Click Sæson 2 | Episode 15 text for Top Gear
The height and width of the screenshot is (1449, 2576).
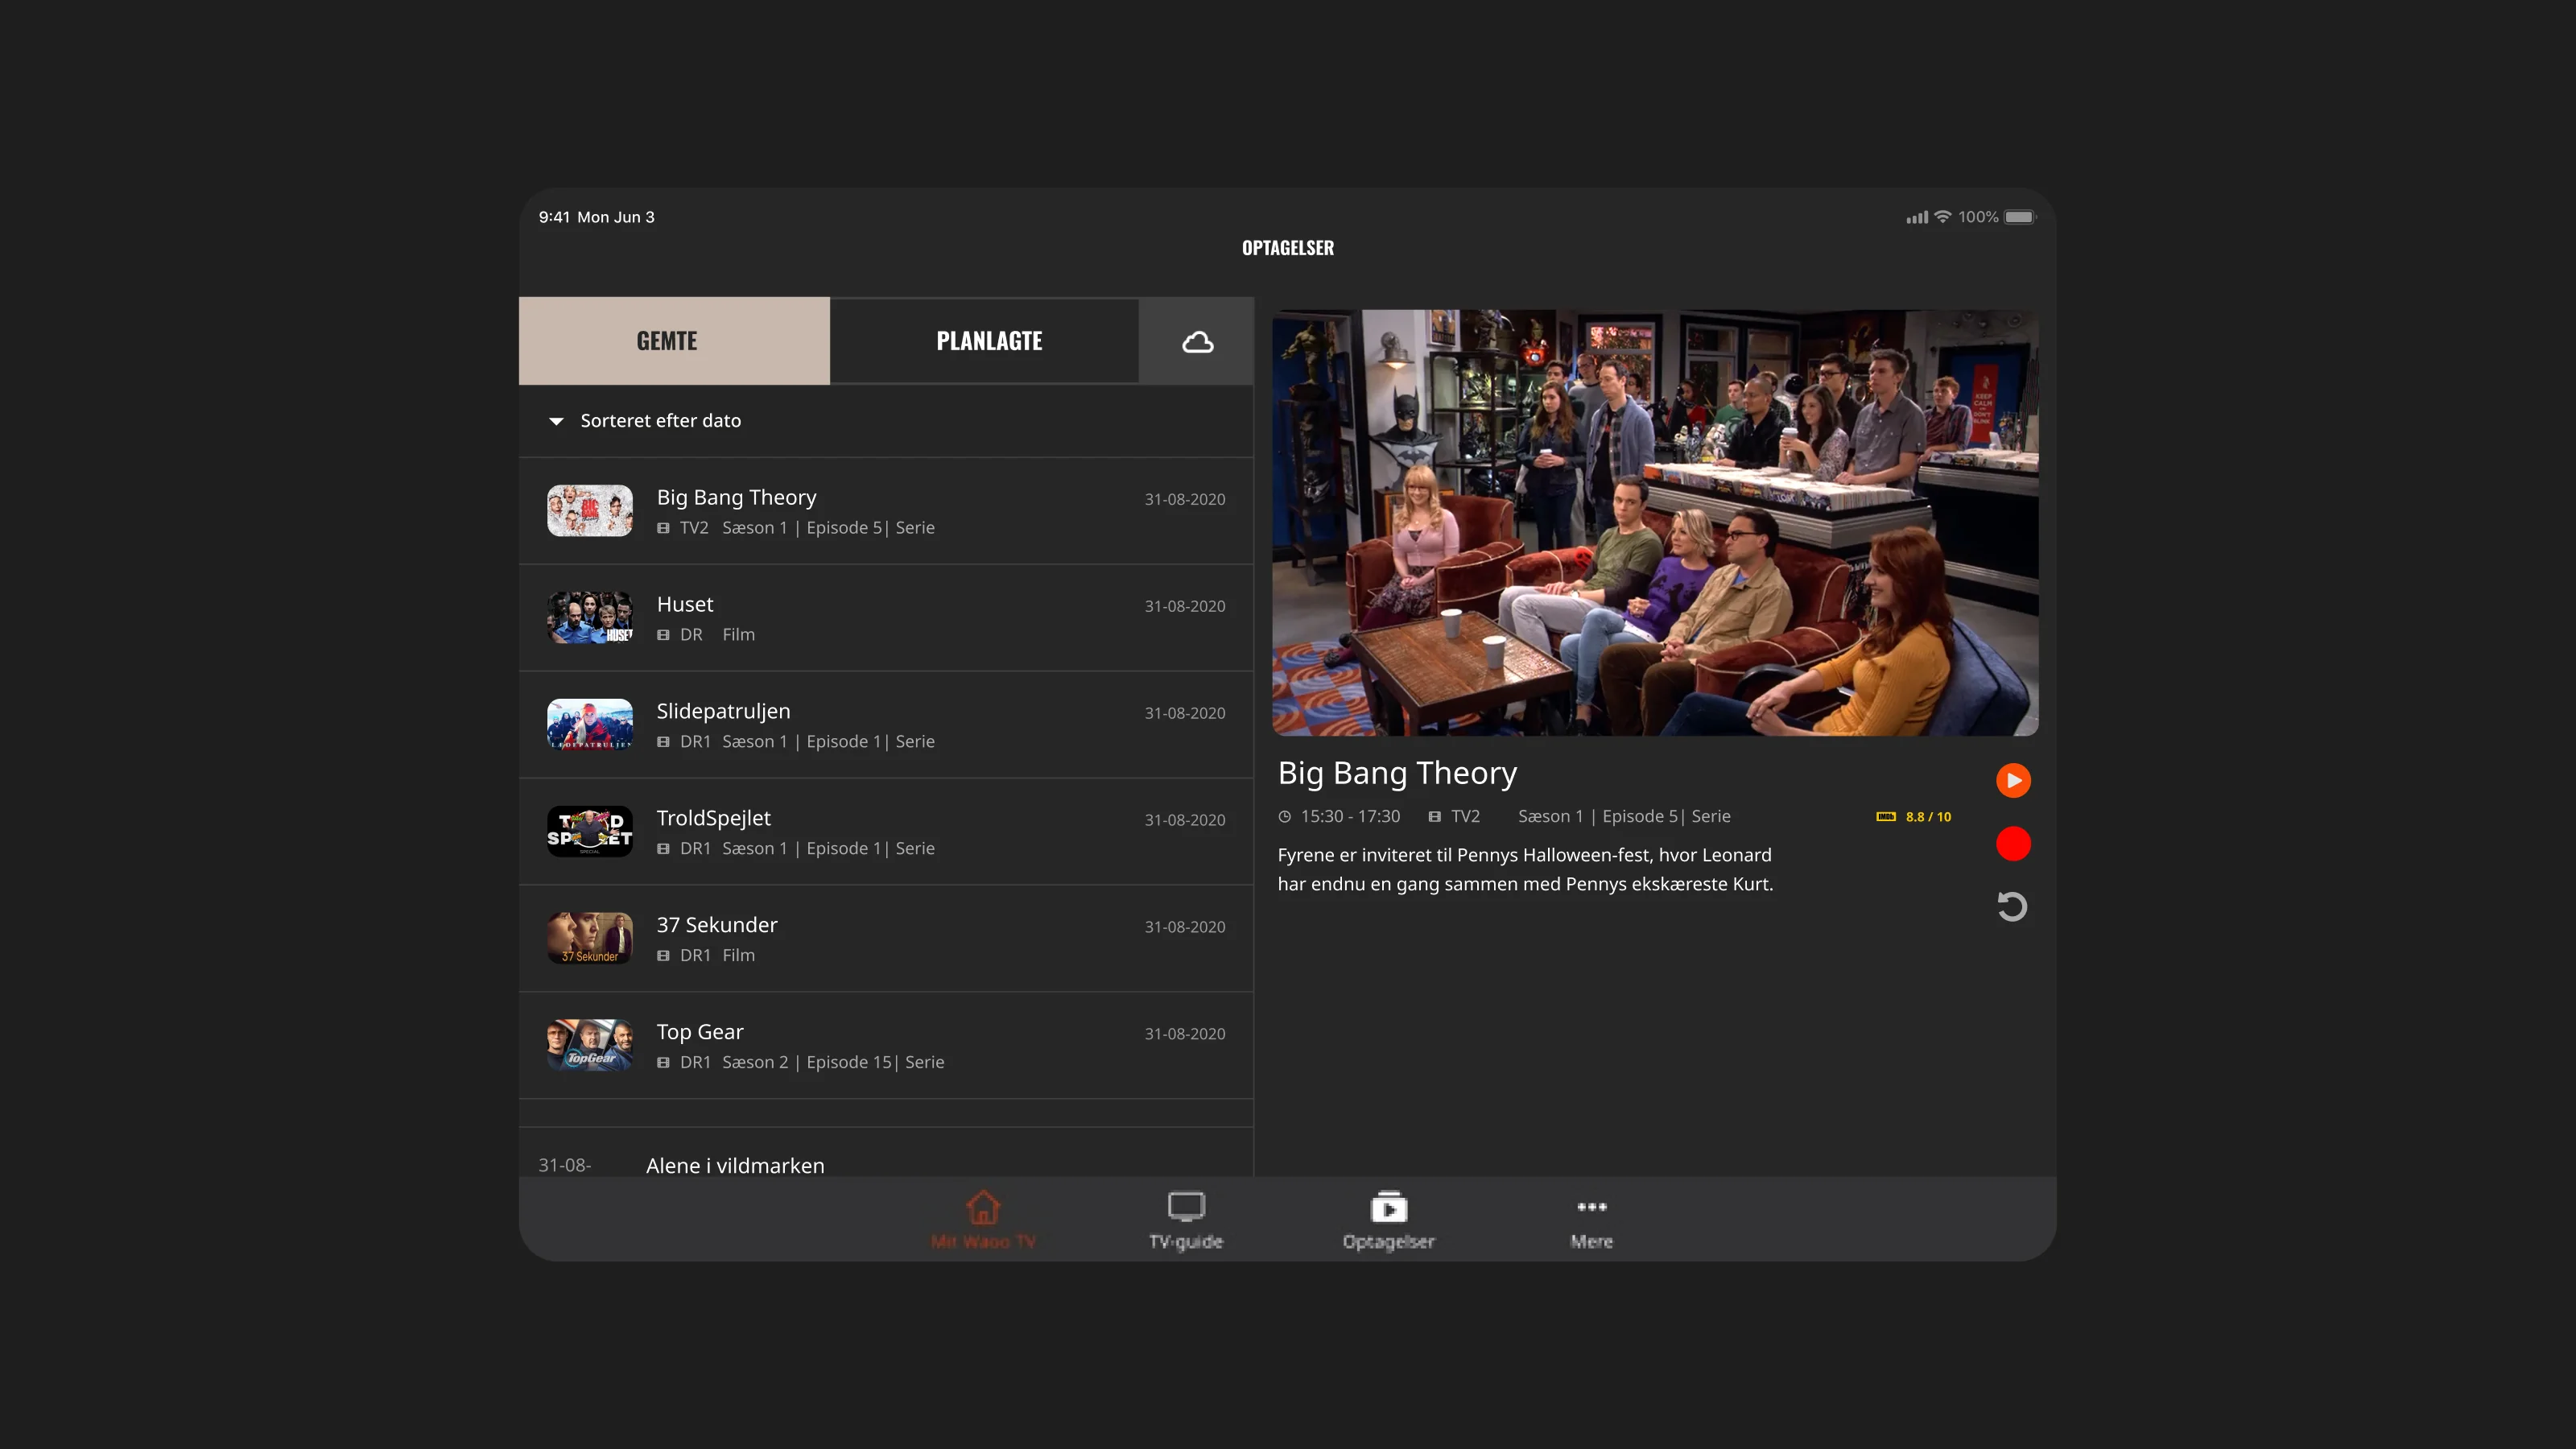(807, 1063)
